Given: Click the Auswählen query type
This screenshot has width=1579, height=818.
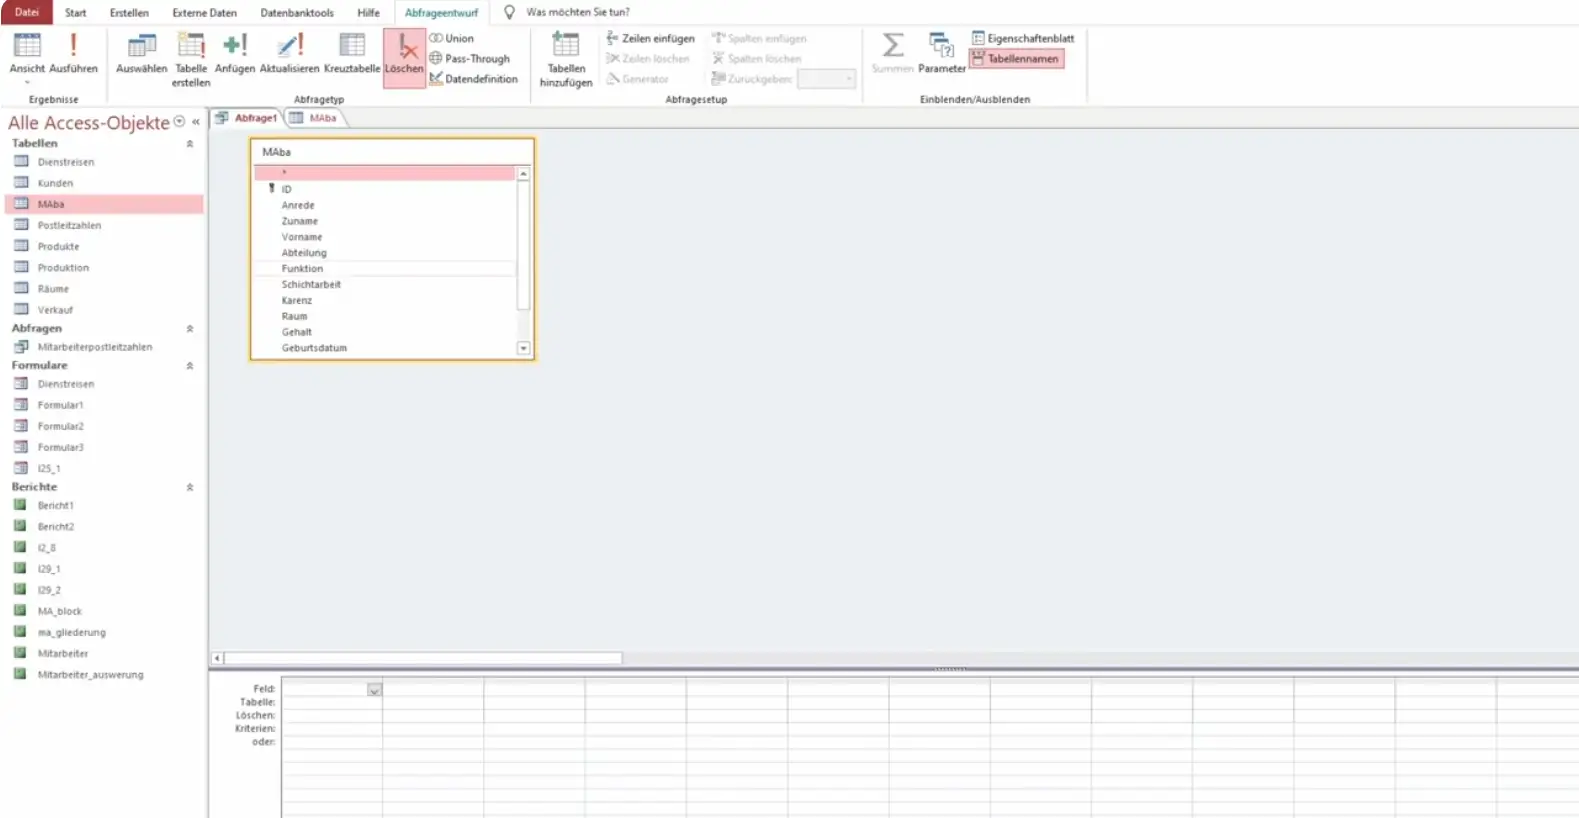Looking at the screenshot, I should coord(142,54).
